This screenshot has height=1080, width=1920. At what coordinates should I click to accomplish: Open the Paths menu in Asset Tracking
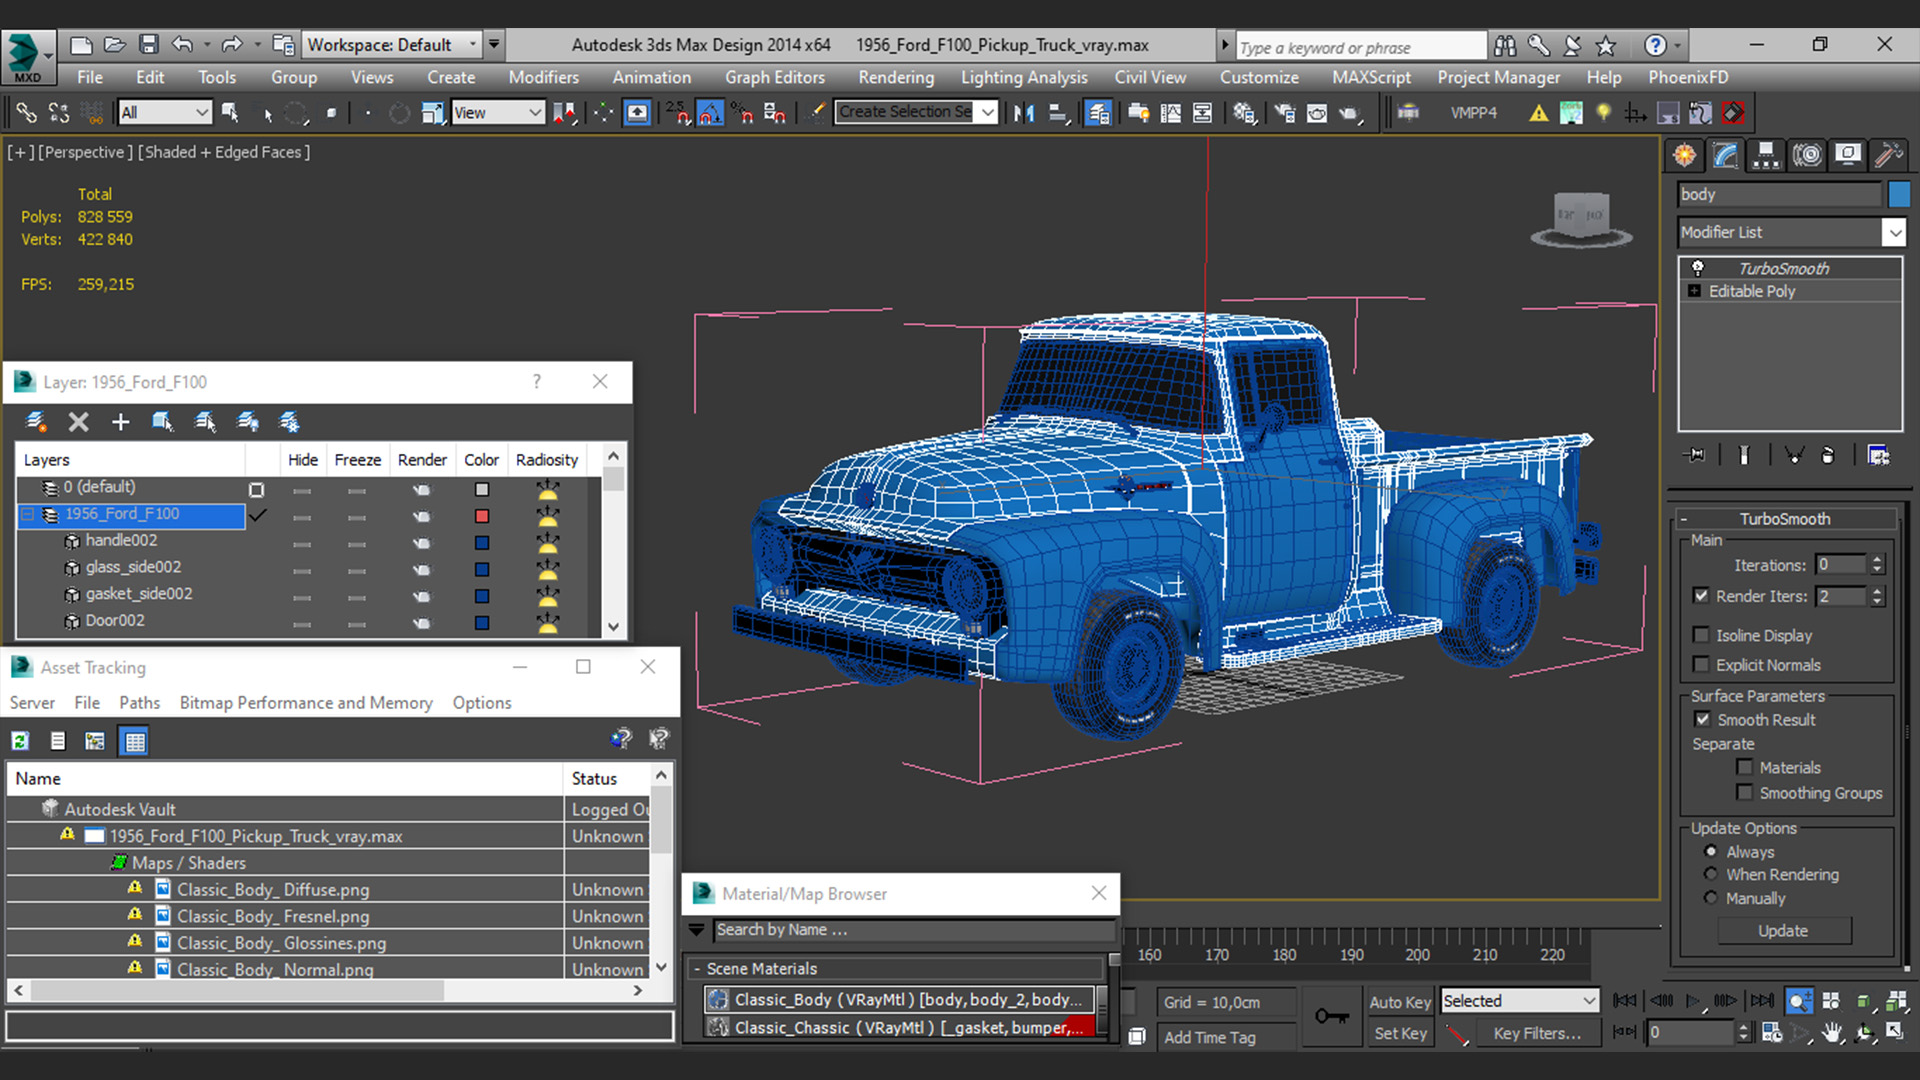click(139, 703)
